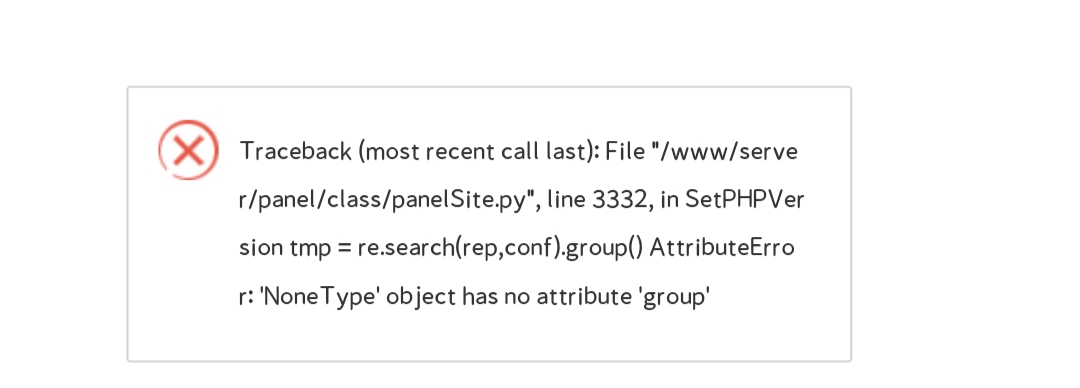Viewport: 1080px width, 388px height.
Task: Click the text '(most recent call last):'
Action: [x=479, y=151]
